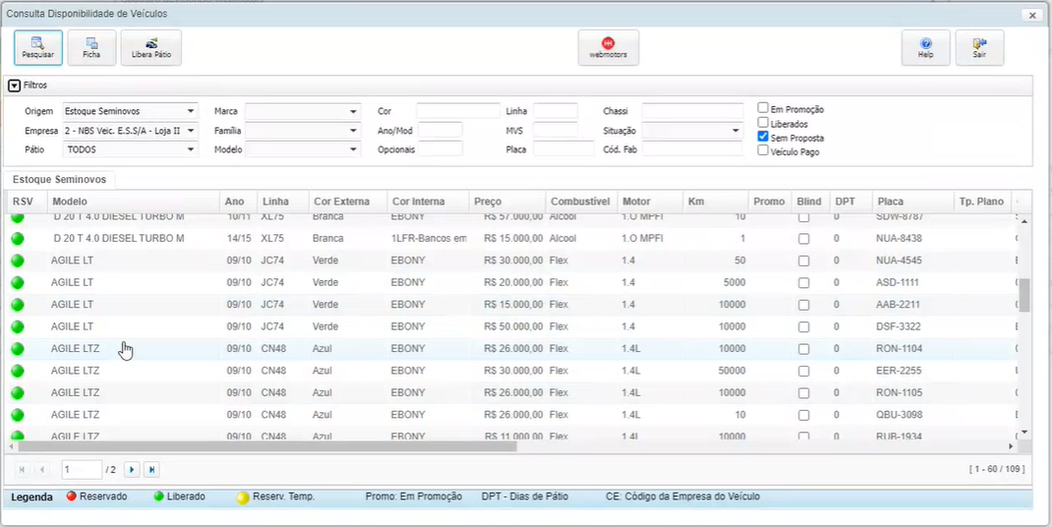Uncheck the Sem Proposta checkbox
This screenshot has width=1052, height=527.
pos(763,136)
